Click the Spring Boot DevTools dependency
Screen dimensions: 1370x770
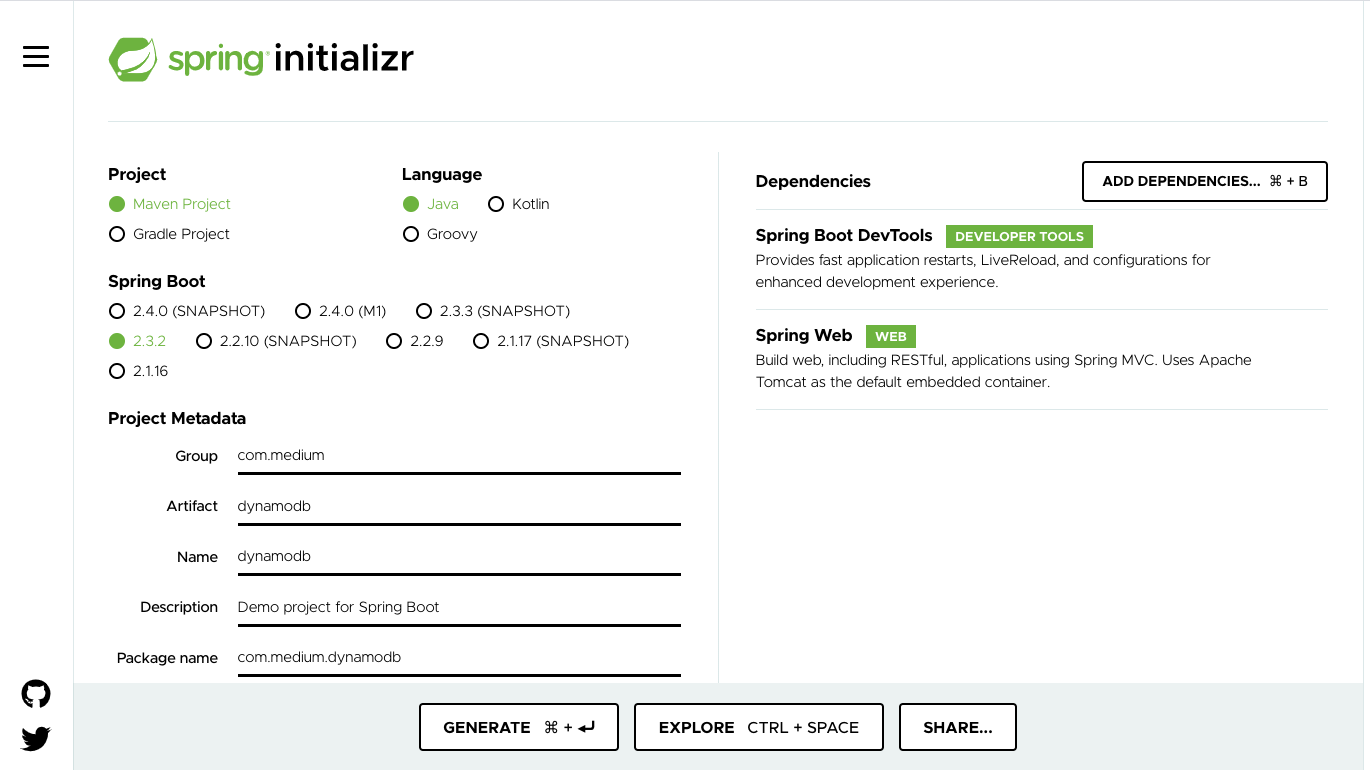pos(1042,259)
